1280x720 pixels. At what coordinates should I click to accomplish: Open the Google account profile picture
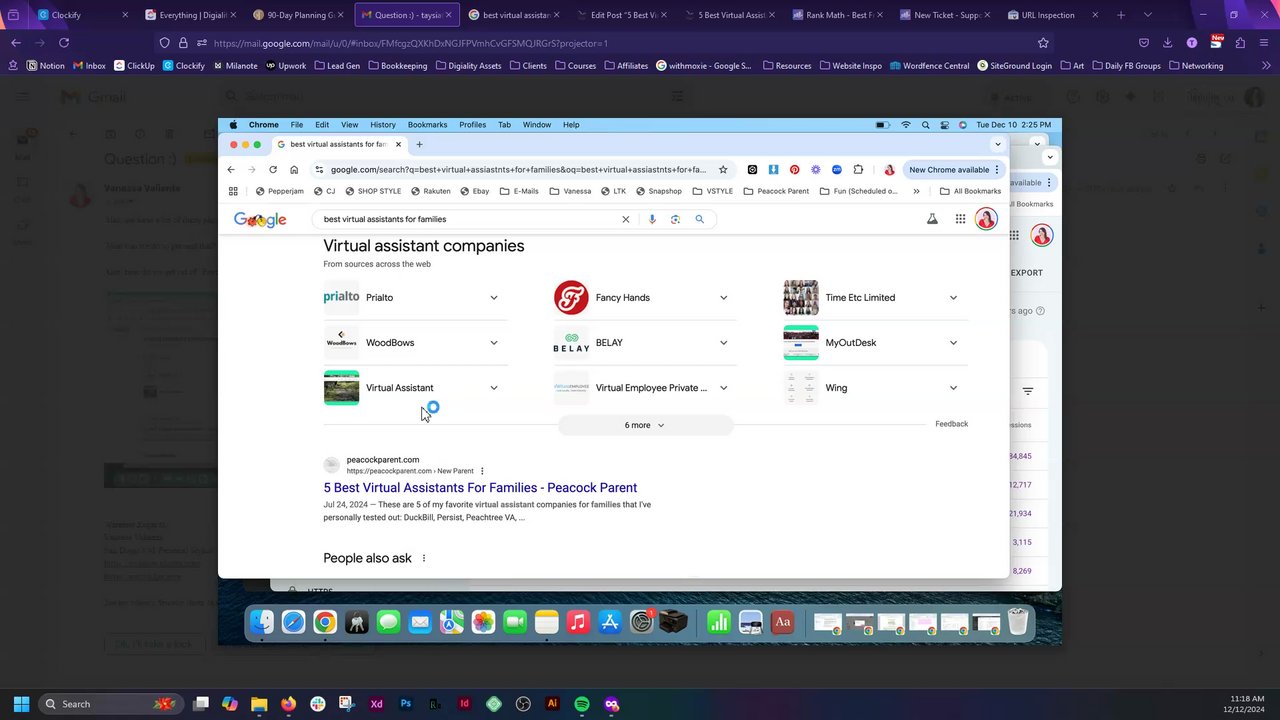coord(987,219)
